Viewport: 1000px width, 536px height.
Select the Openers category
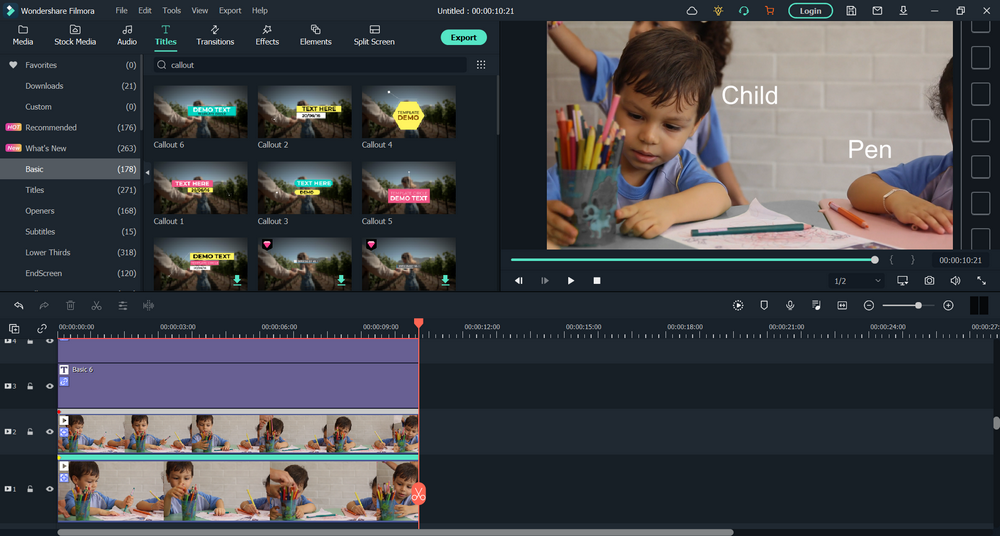(70, 211)
